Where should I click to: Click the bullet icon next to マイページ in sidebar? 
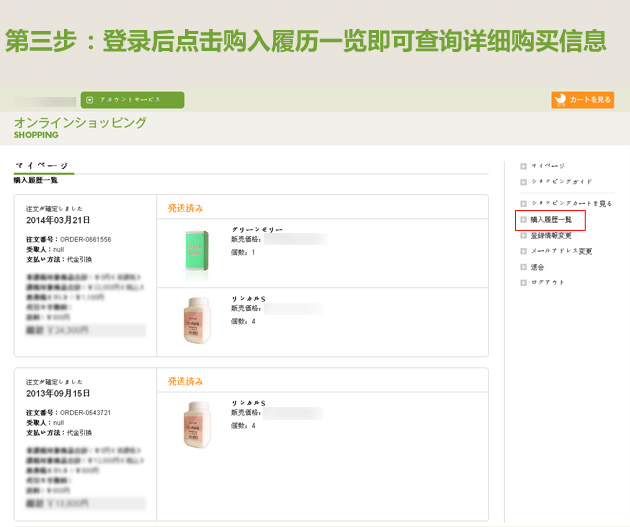[x=523, y=166]
